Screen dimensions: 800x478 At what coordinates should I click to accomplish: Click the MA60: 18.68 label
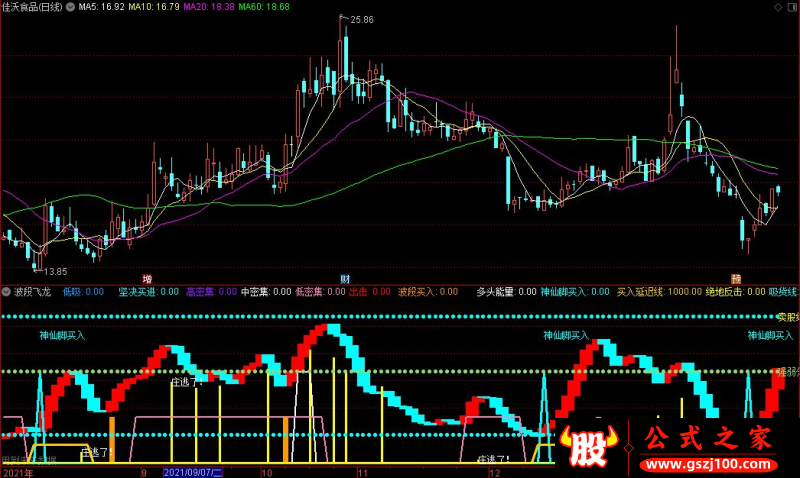pos(264,7)
